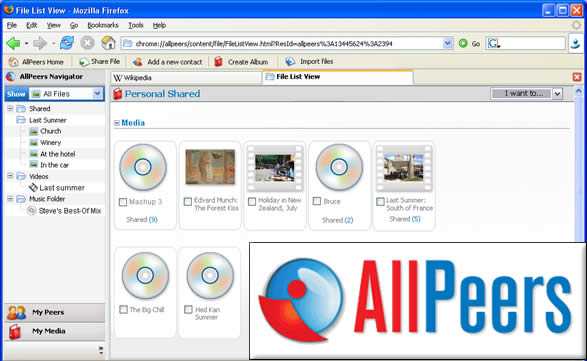Check the Mashup 3 checkbox
The height and width of the screenshot is (361, 587).
click(x=123, y=202)
